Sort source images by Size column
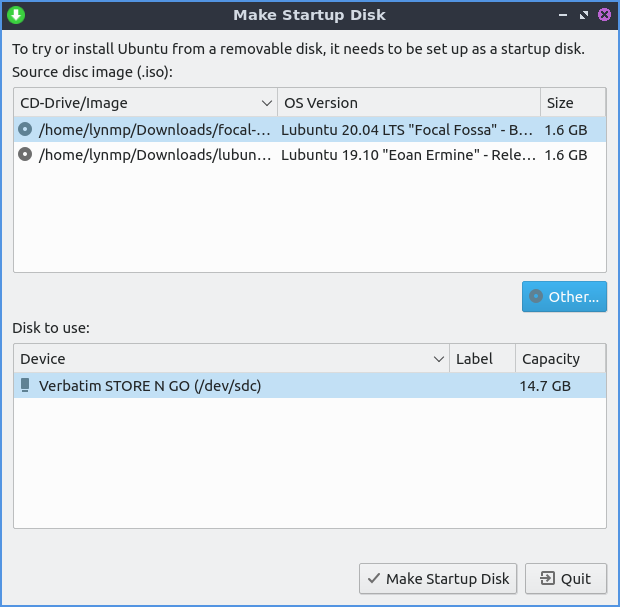Screen dimensions: 620x607 tap(572, 103)
